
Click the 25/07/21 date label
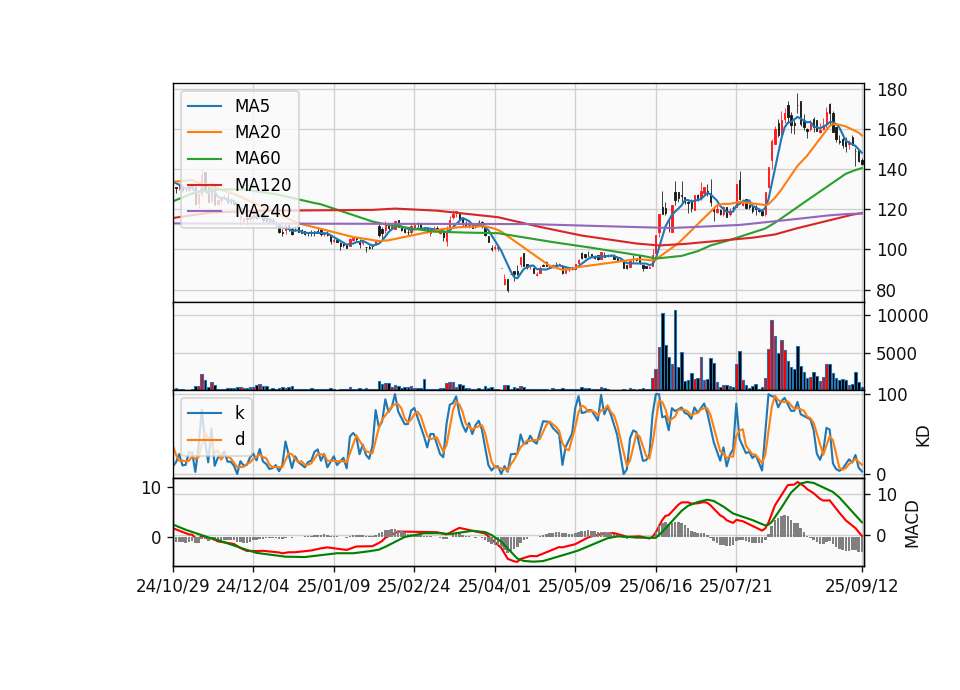[x=736, y=586]
